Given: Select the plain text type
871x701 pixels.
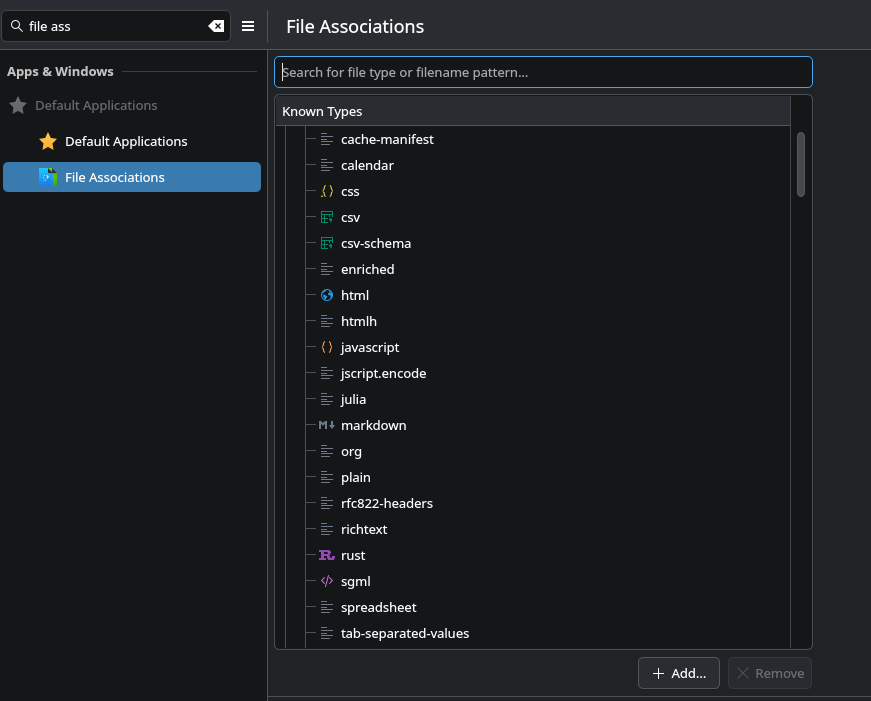Looking at the screenshot, I should 356,477.
